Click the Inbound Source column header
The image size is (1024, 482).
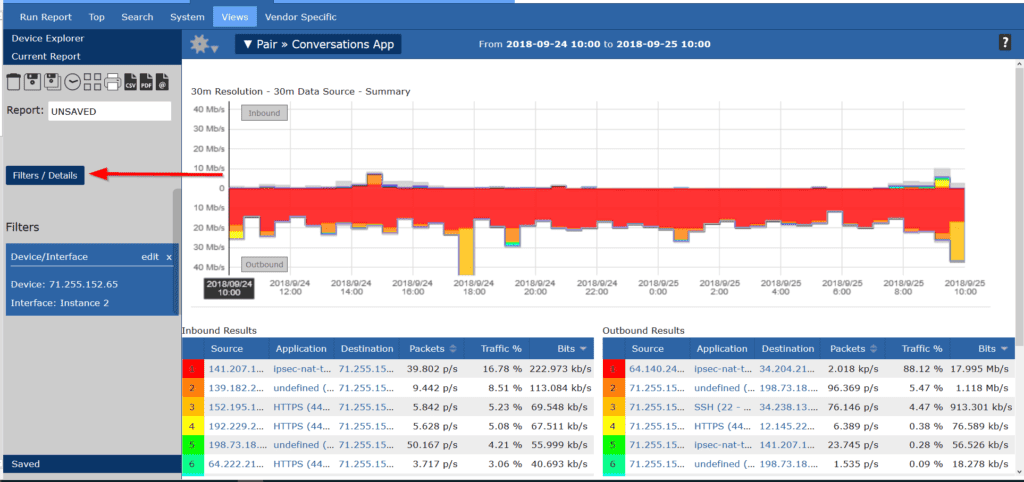point(227,349)
